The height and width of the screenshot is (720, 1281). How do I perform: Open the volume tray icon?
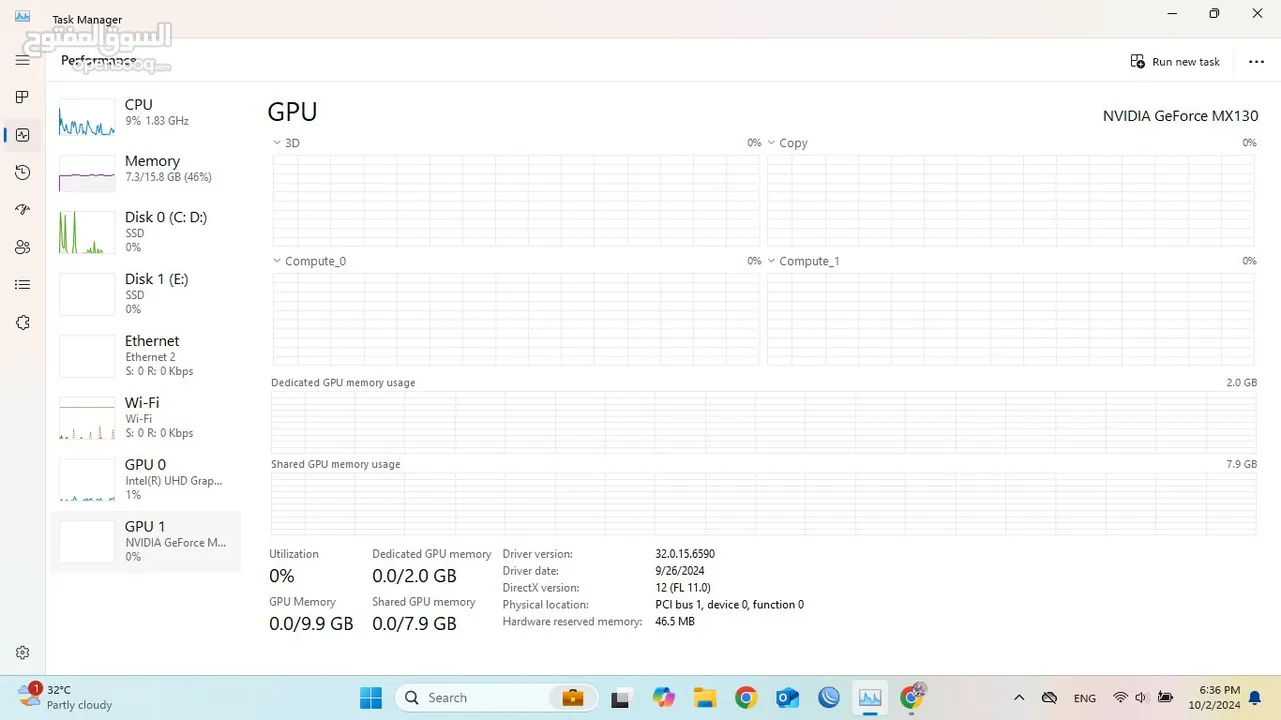tap(1141, 698)
